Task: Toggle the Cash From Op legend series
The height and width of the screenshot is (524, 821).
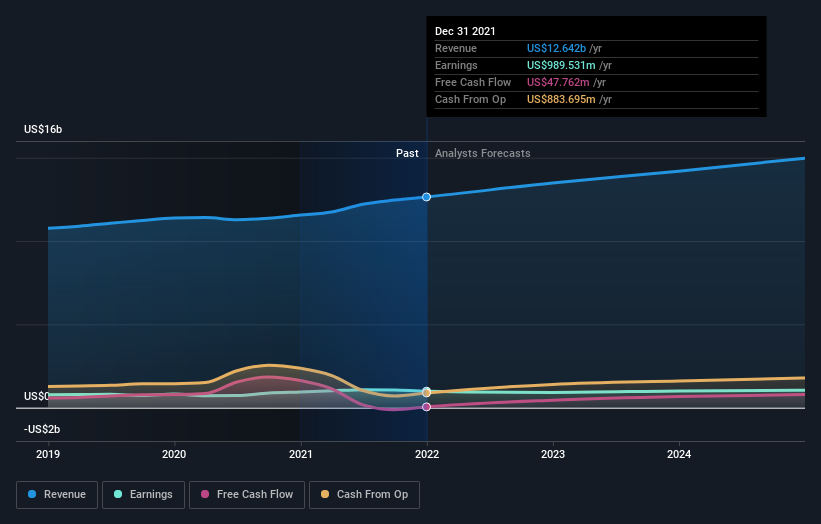Action: pos(364,495)
